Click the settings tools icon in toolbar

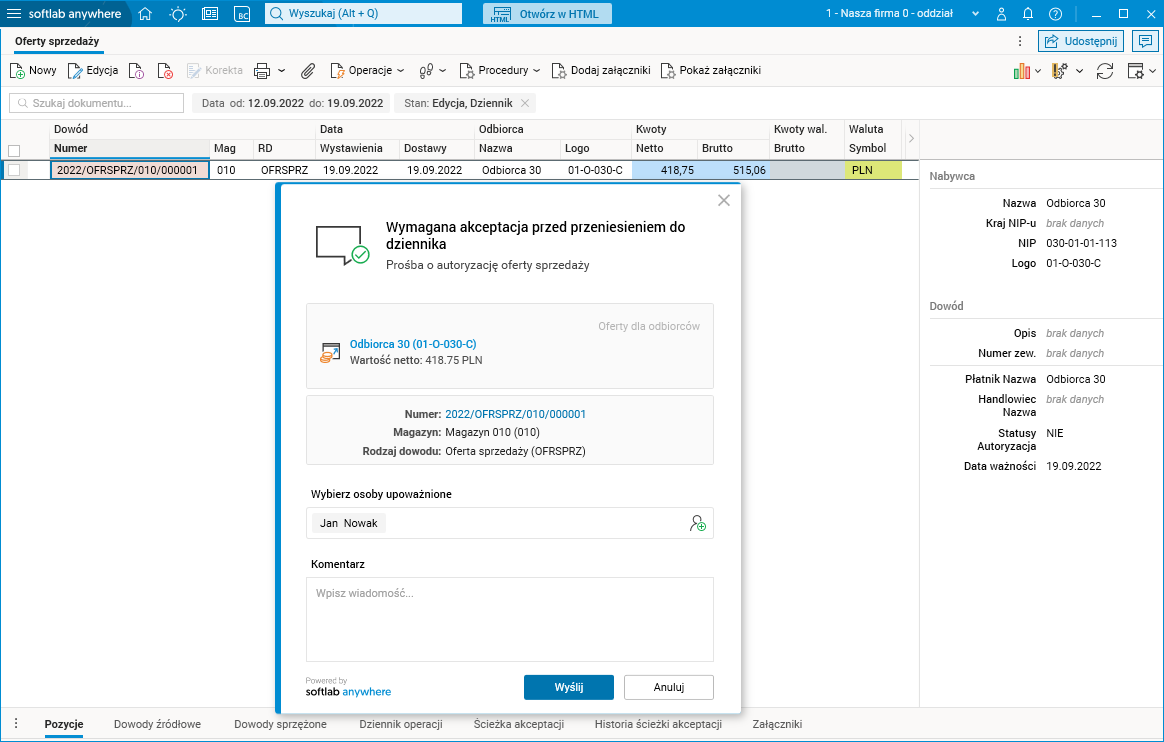click(1060, 70)
